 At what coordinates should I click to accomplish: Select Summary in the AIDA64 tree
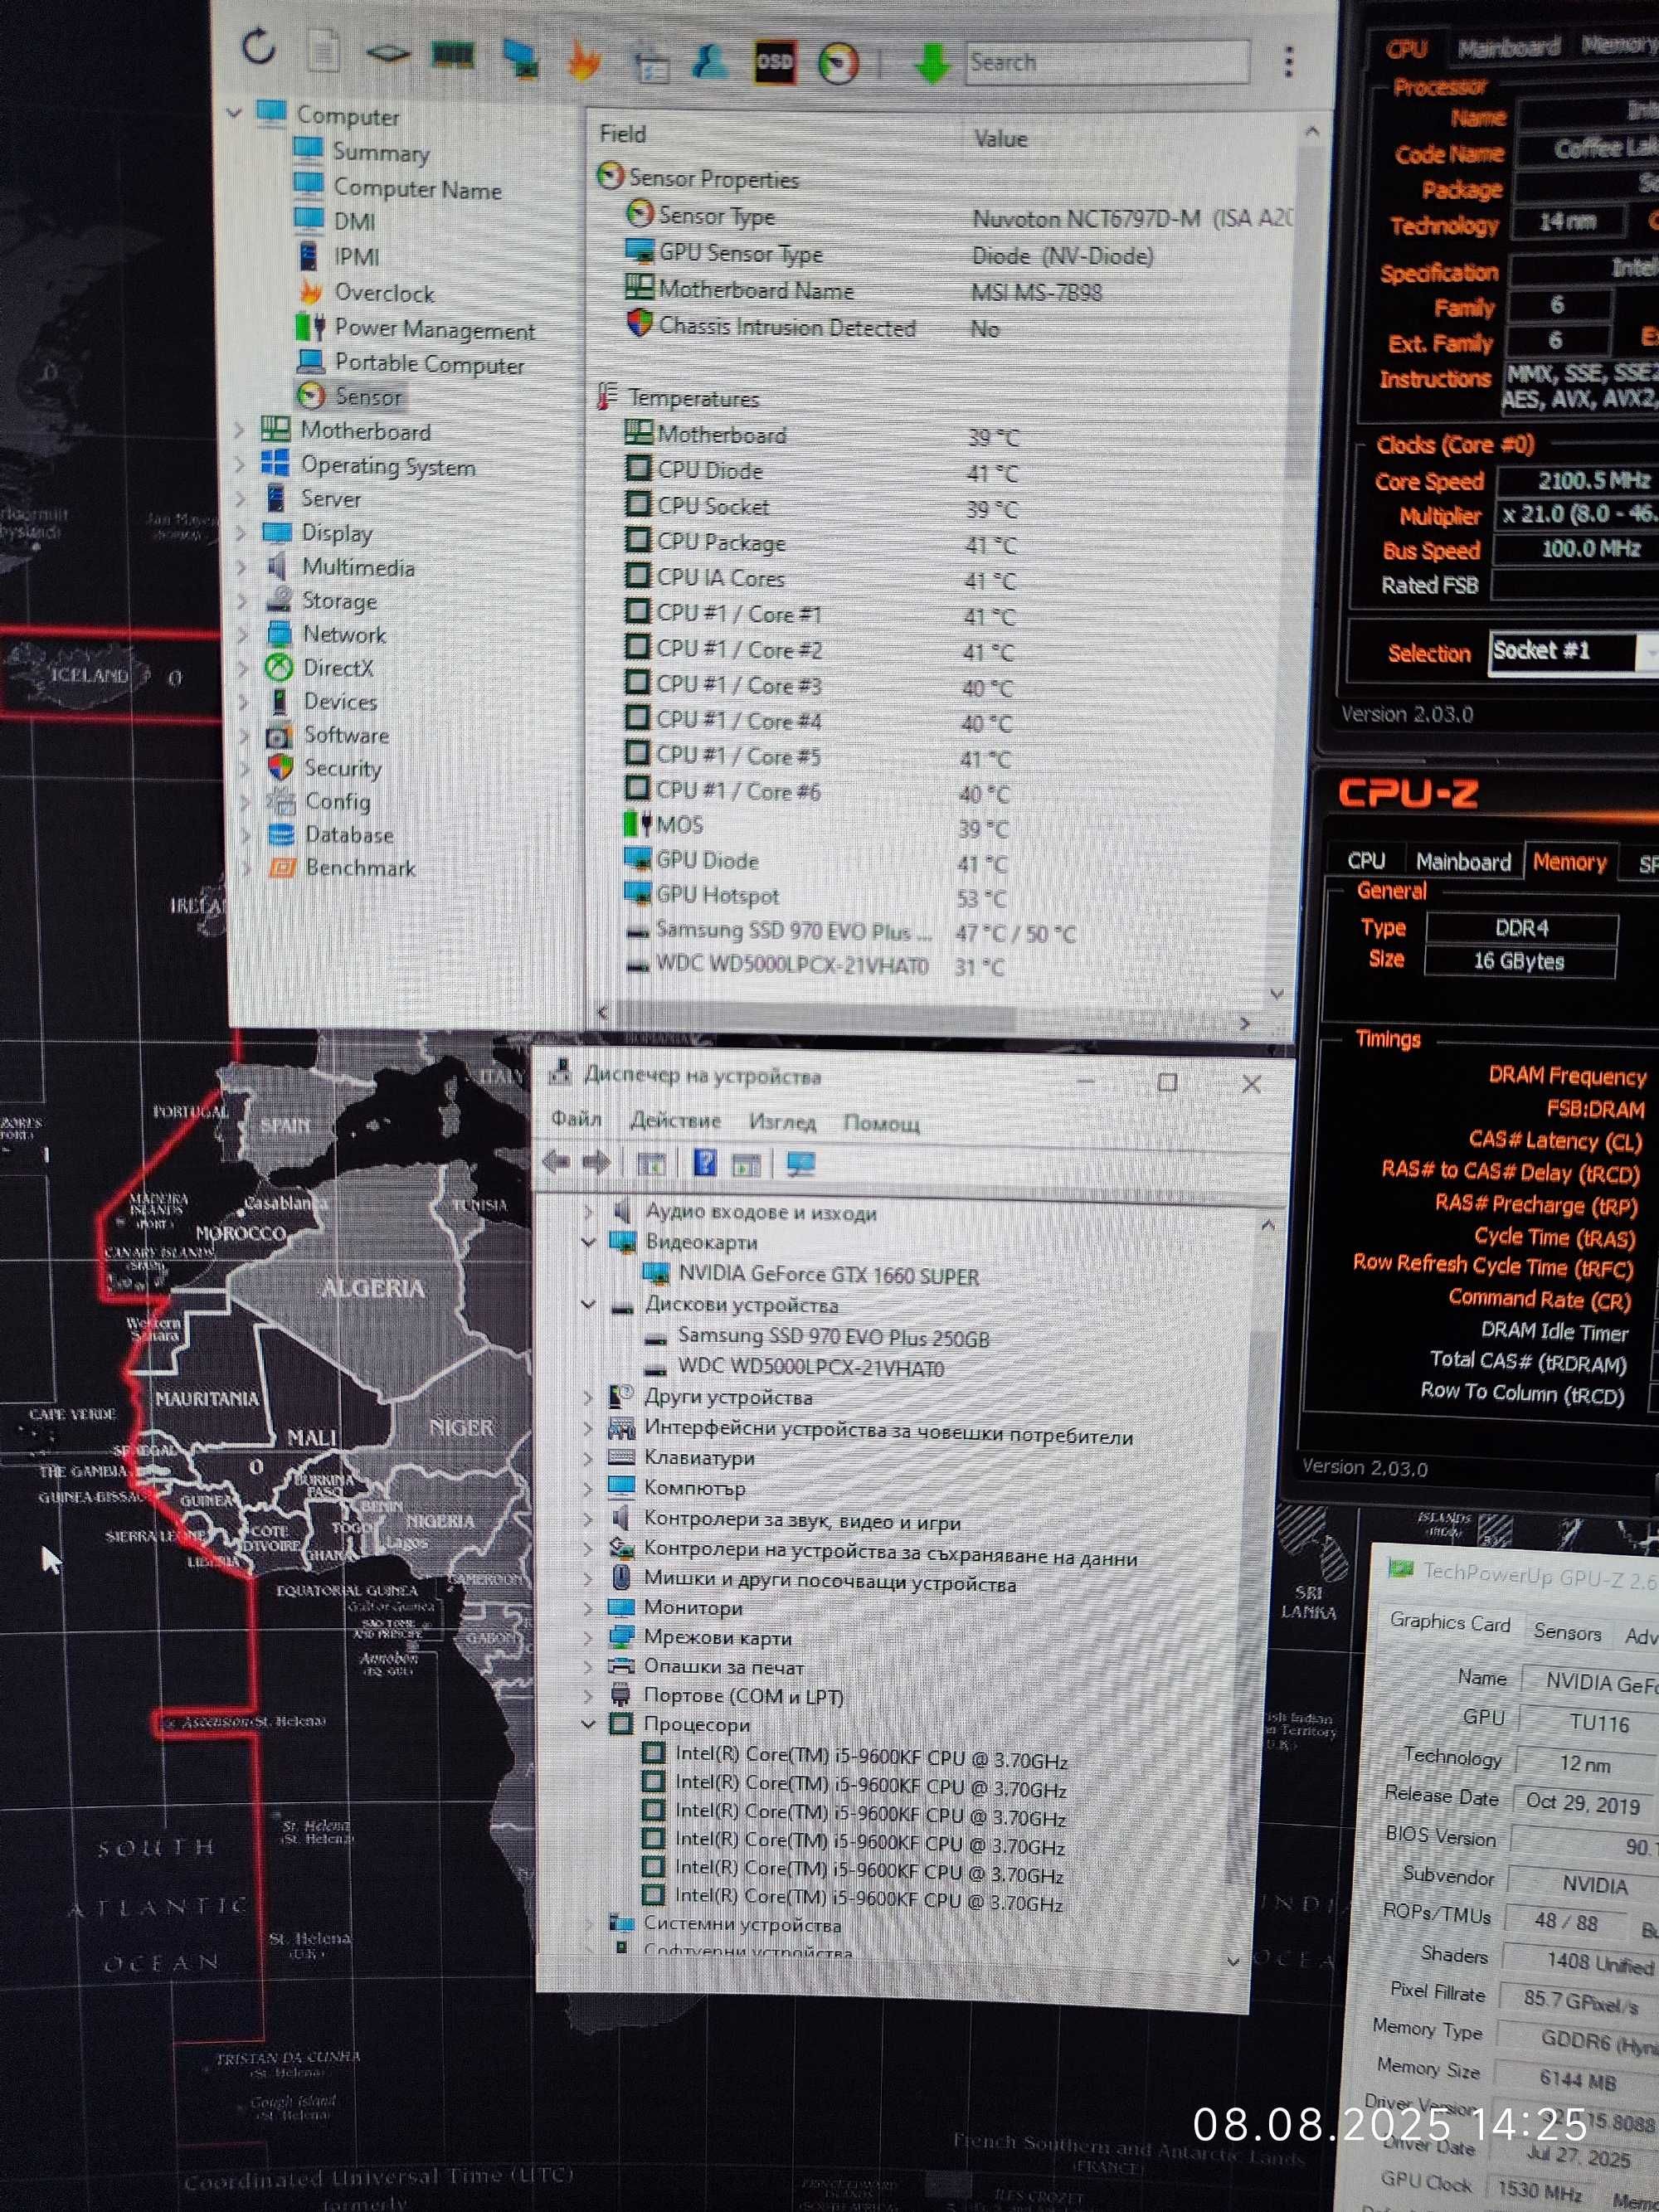(x=381, y=153)
